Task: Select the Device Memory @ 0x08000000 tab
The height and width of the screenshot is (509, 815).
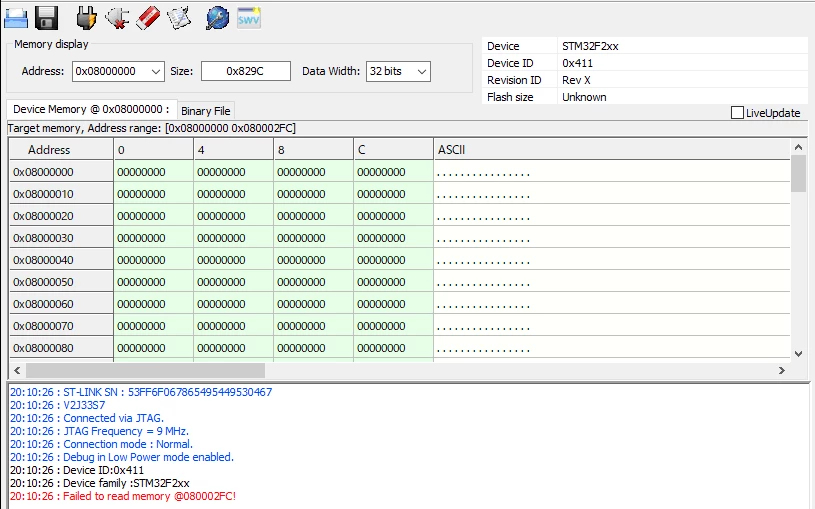Action: [x=91, y=109]
